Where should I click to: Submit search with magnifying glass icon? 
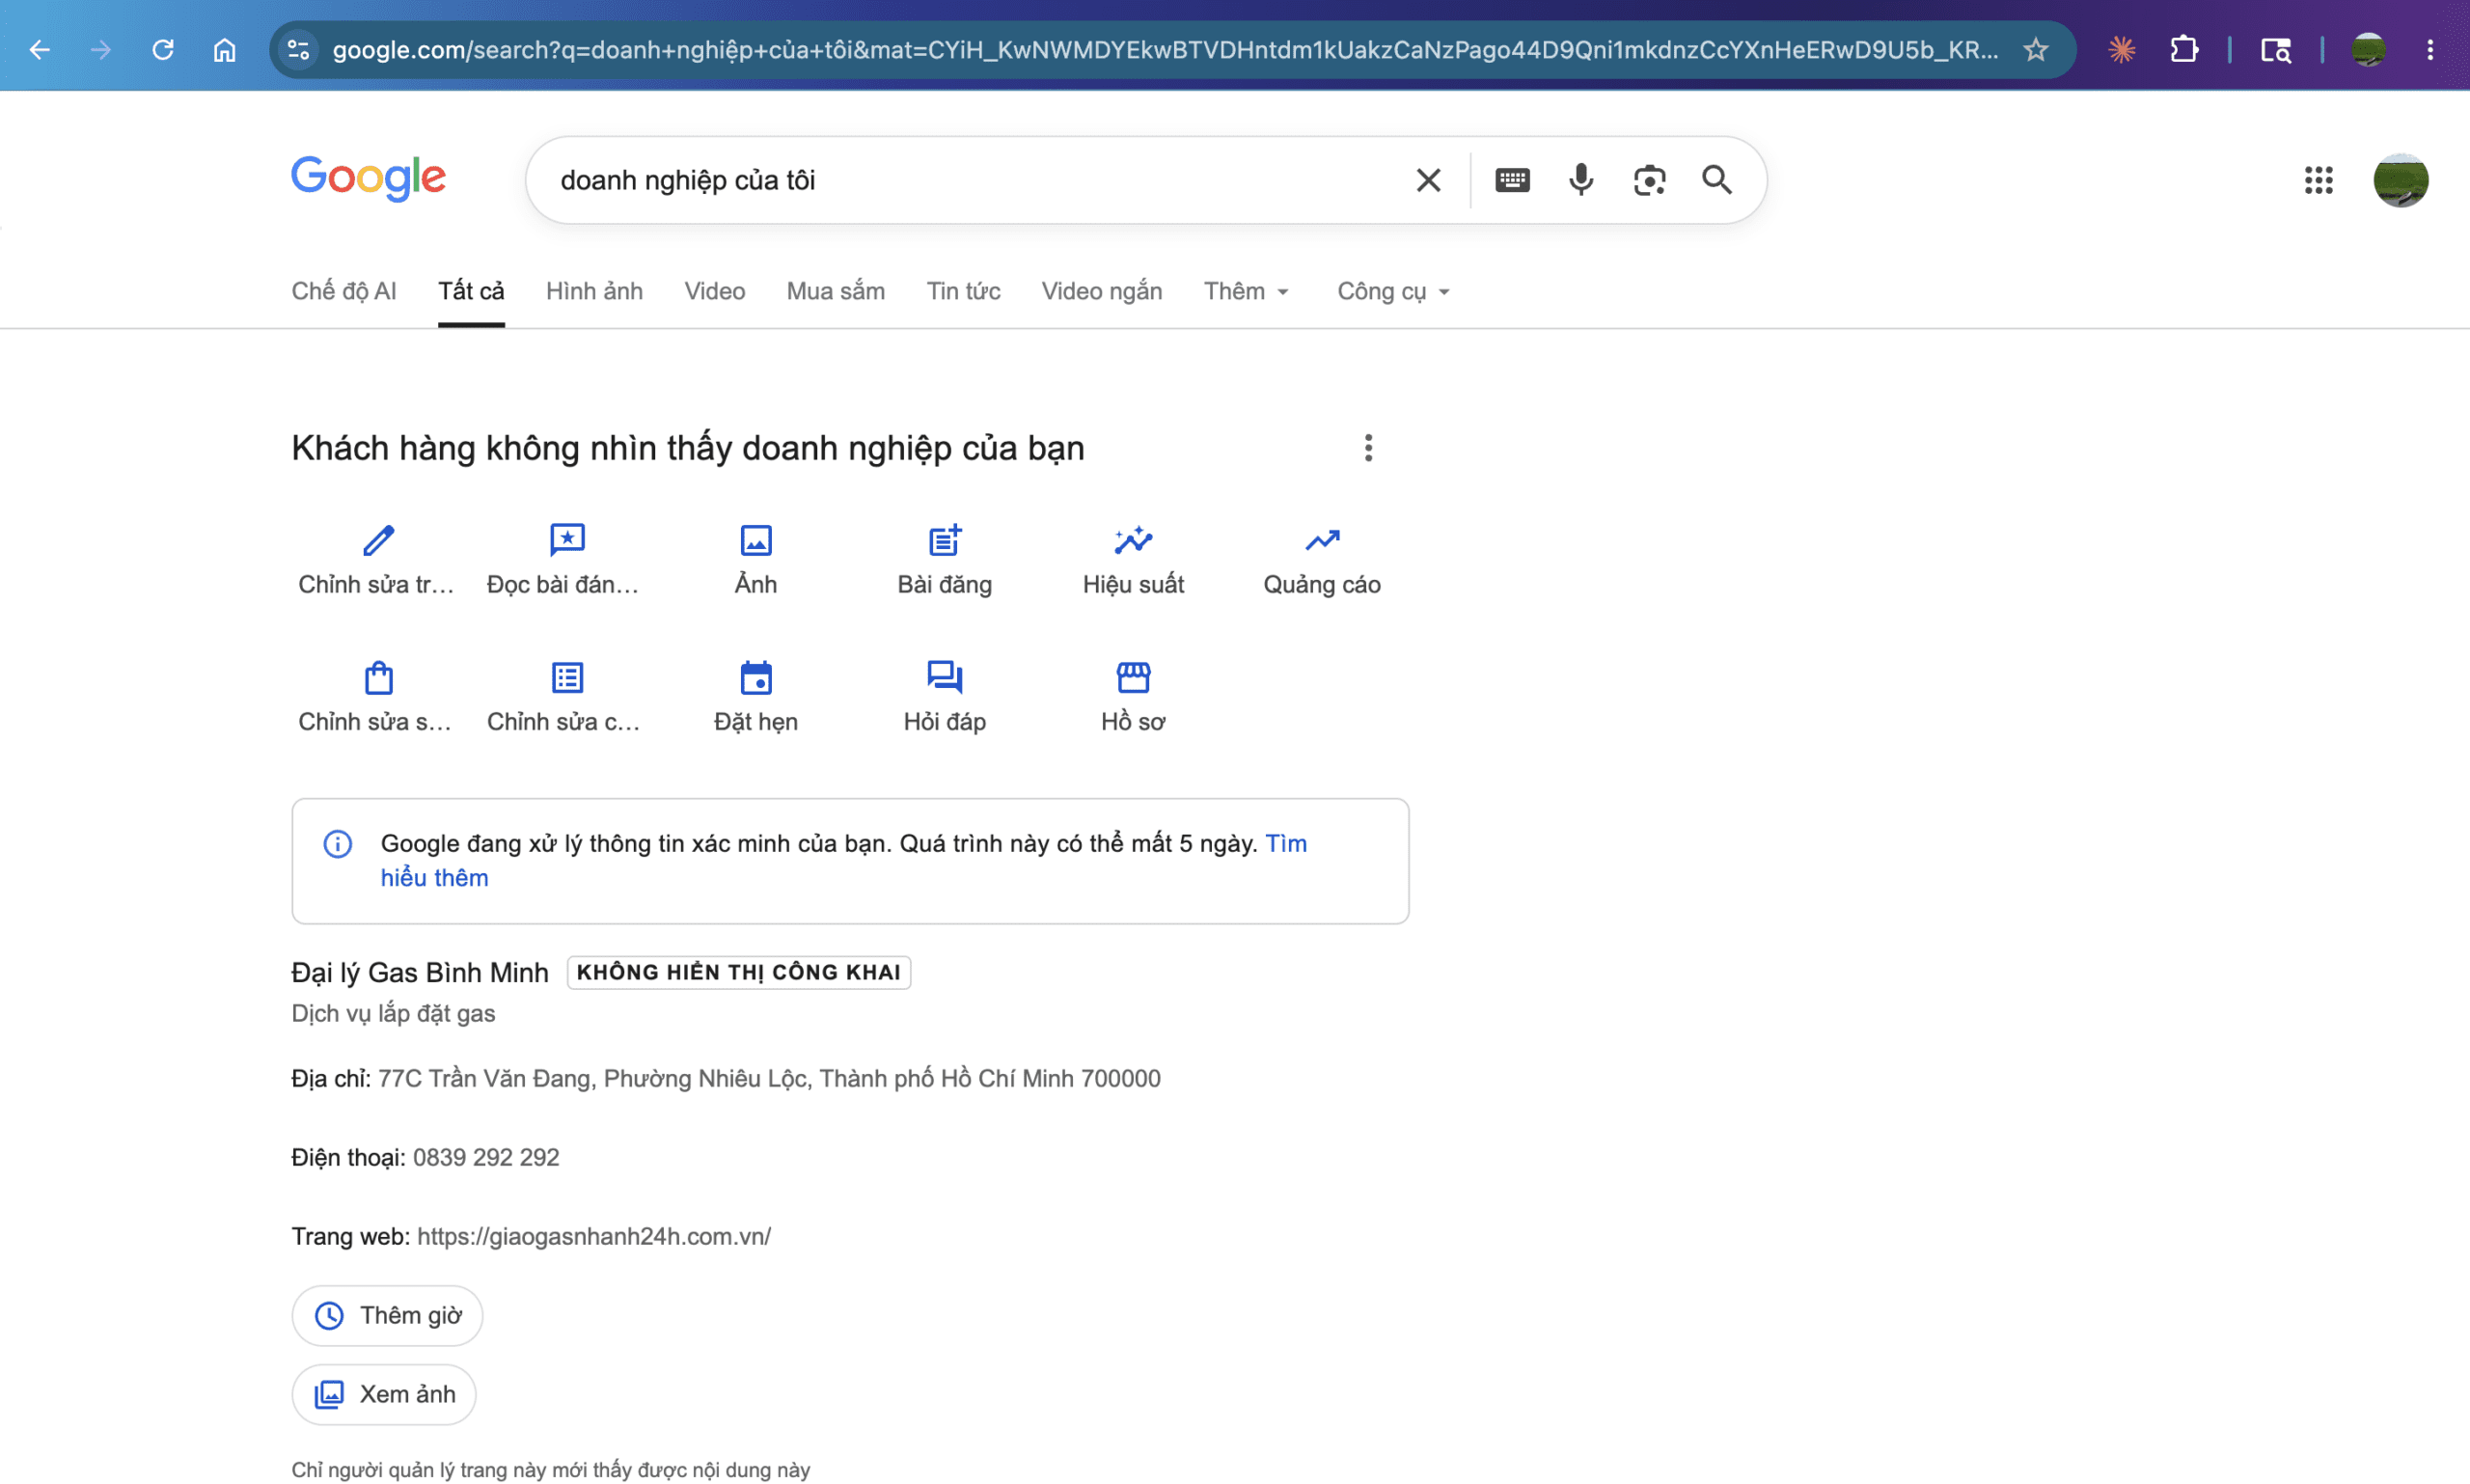pyautogui.click(x=1717, y=180)
